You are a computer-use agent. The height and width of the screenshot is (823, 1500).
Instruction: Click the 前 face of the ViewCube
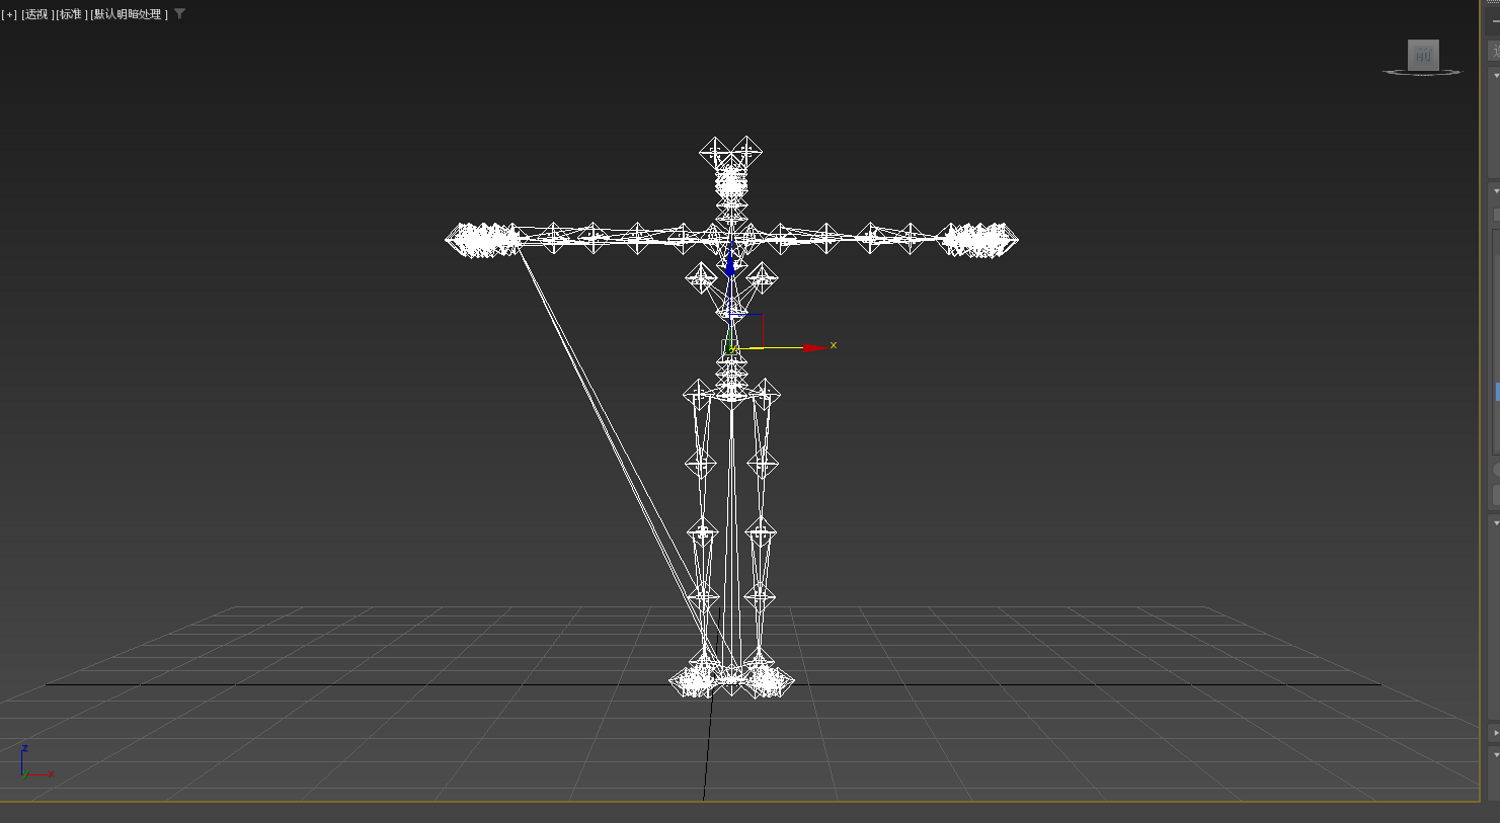[x=1423, y=55]
